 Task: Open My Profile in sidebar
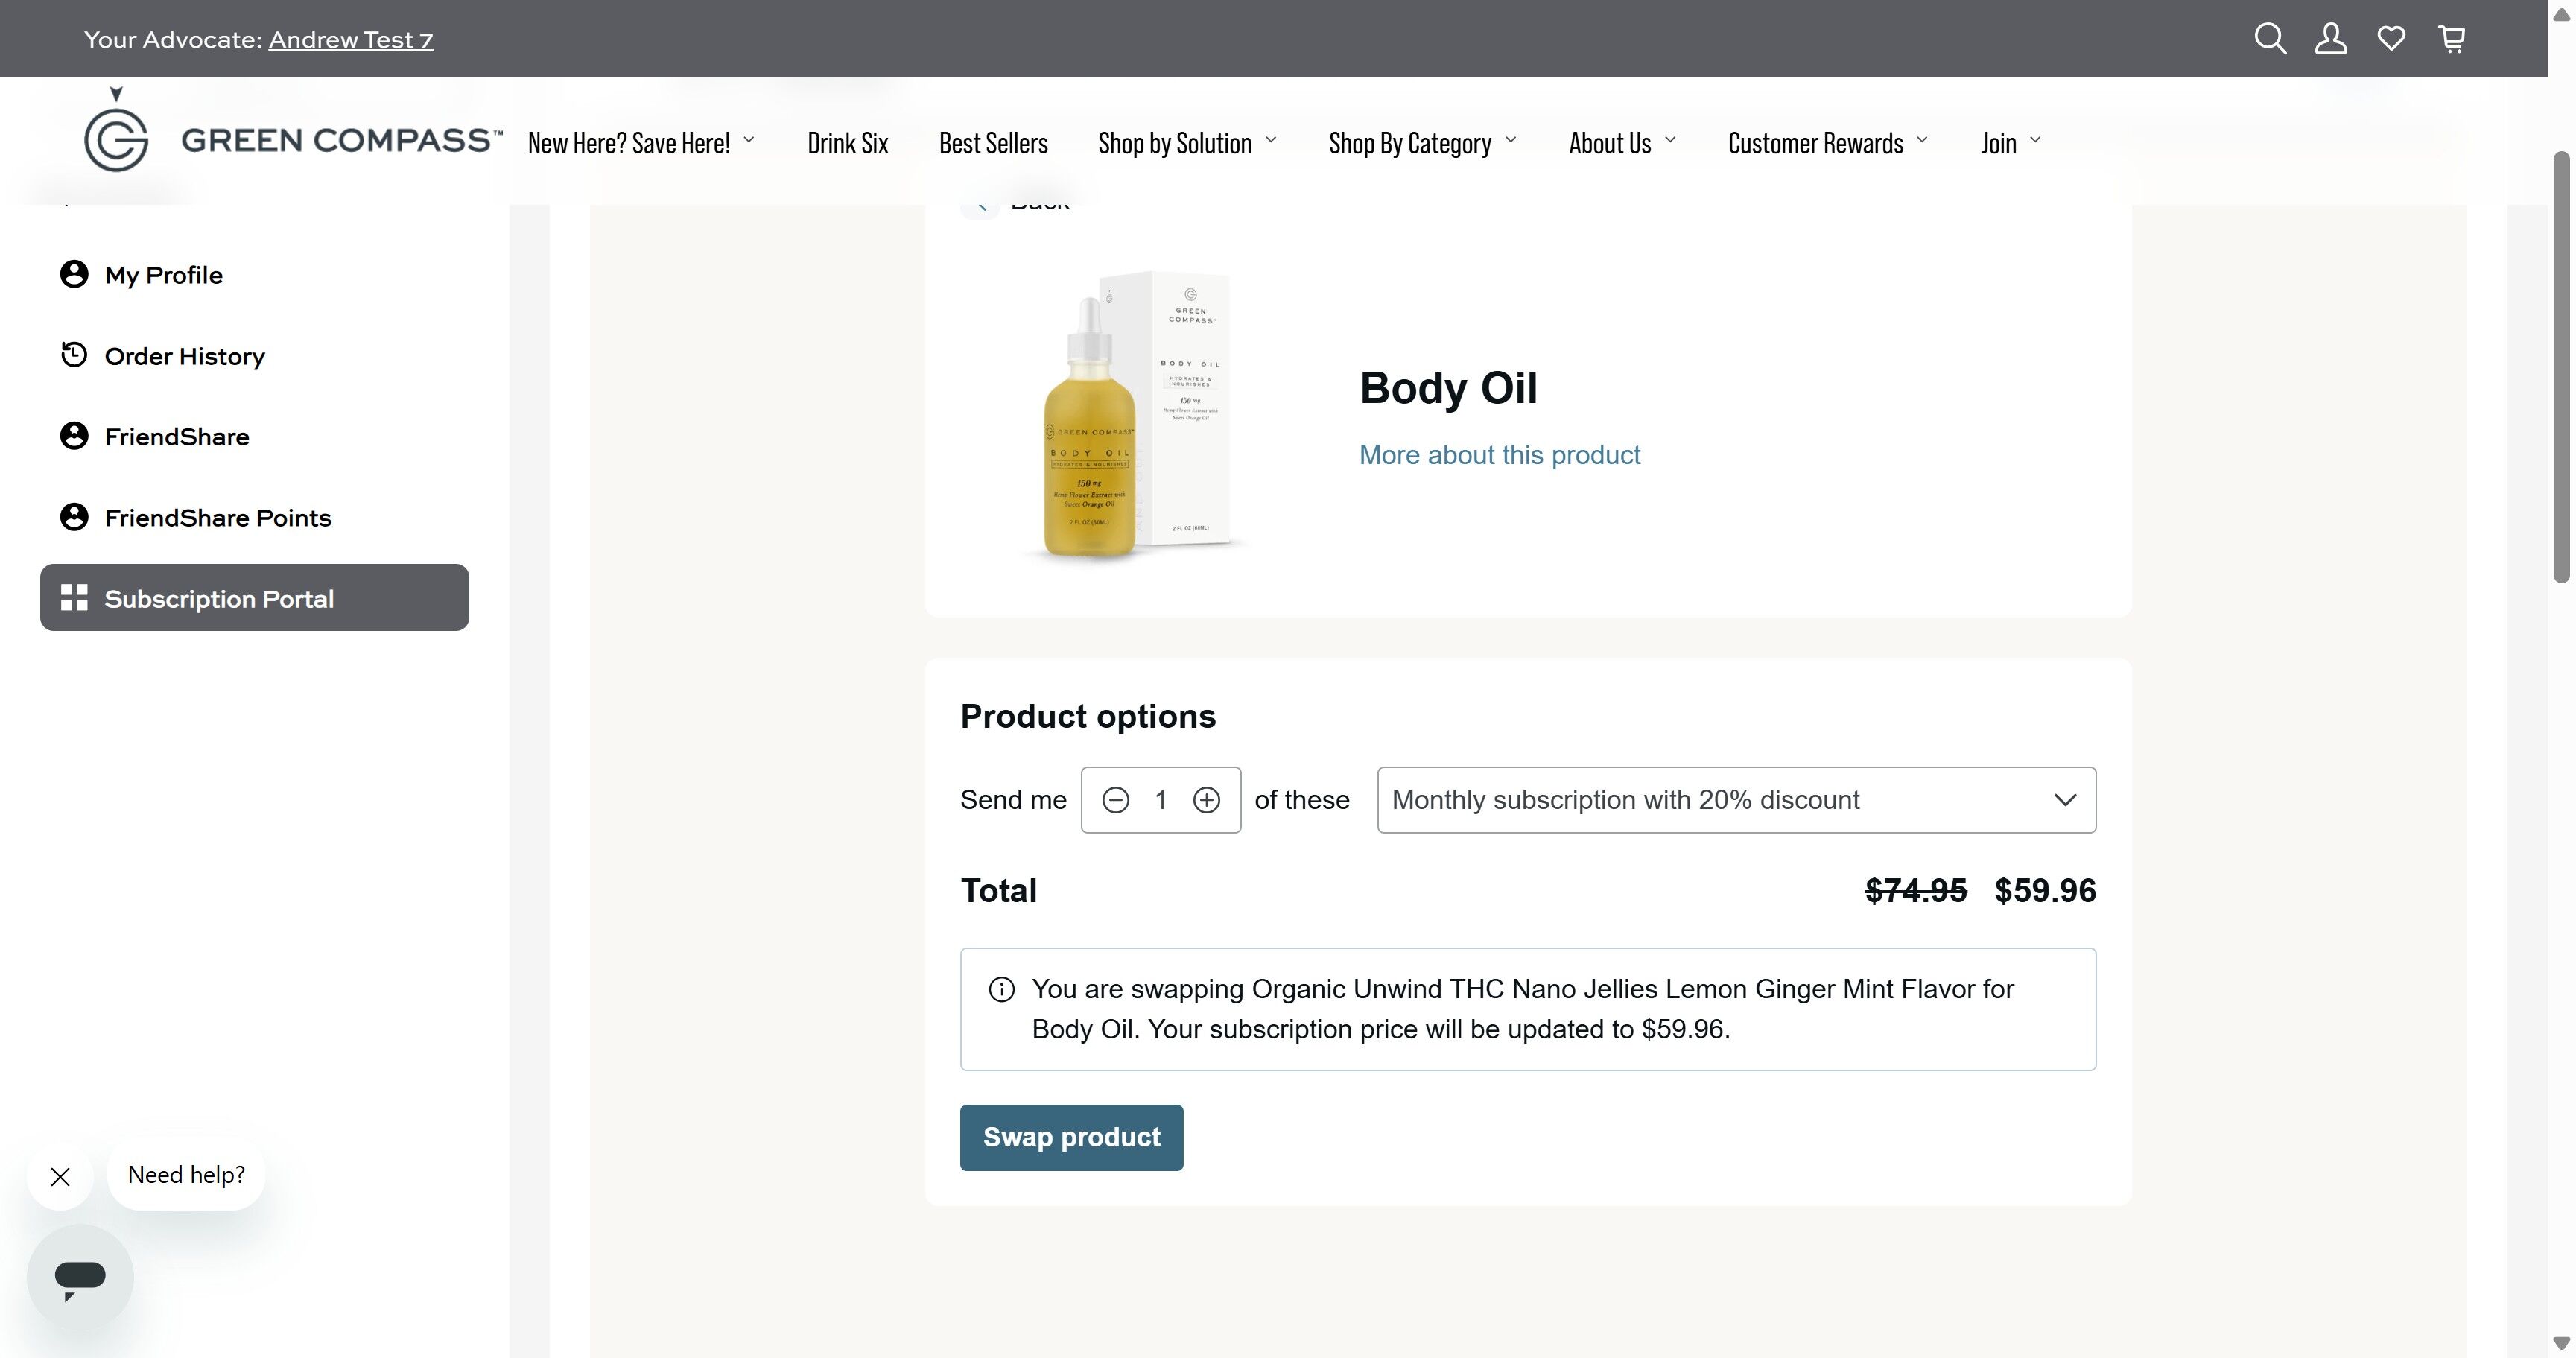click(x=254, y=275)
